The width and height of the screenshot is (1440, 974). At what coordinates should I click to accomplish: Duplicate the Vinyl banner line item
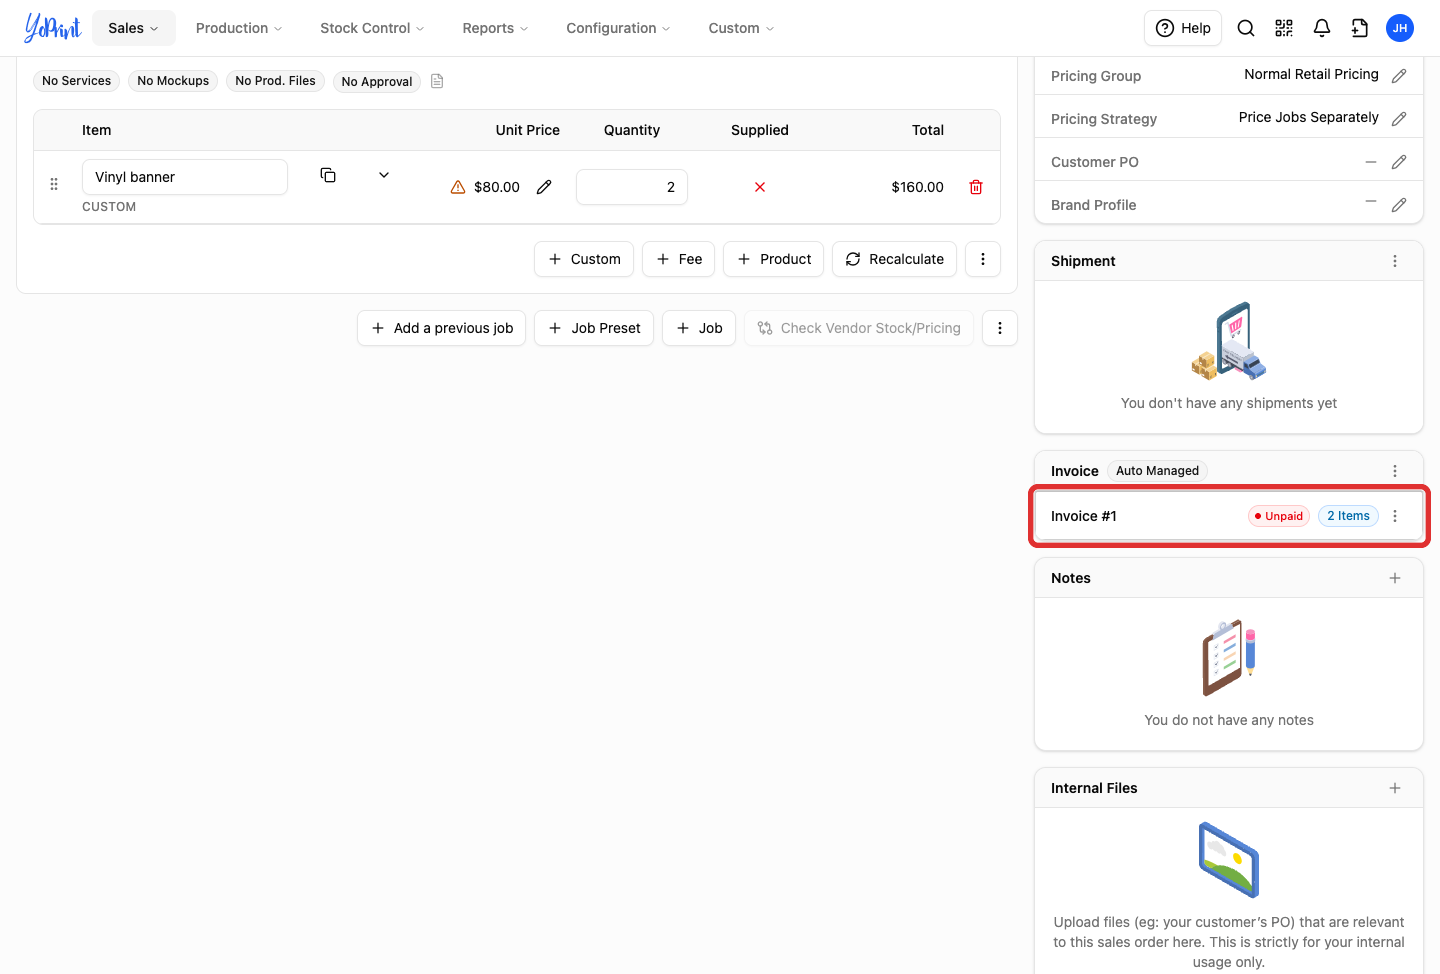point(328,175)
